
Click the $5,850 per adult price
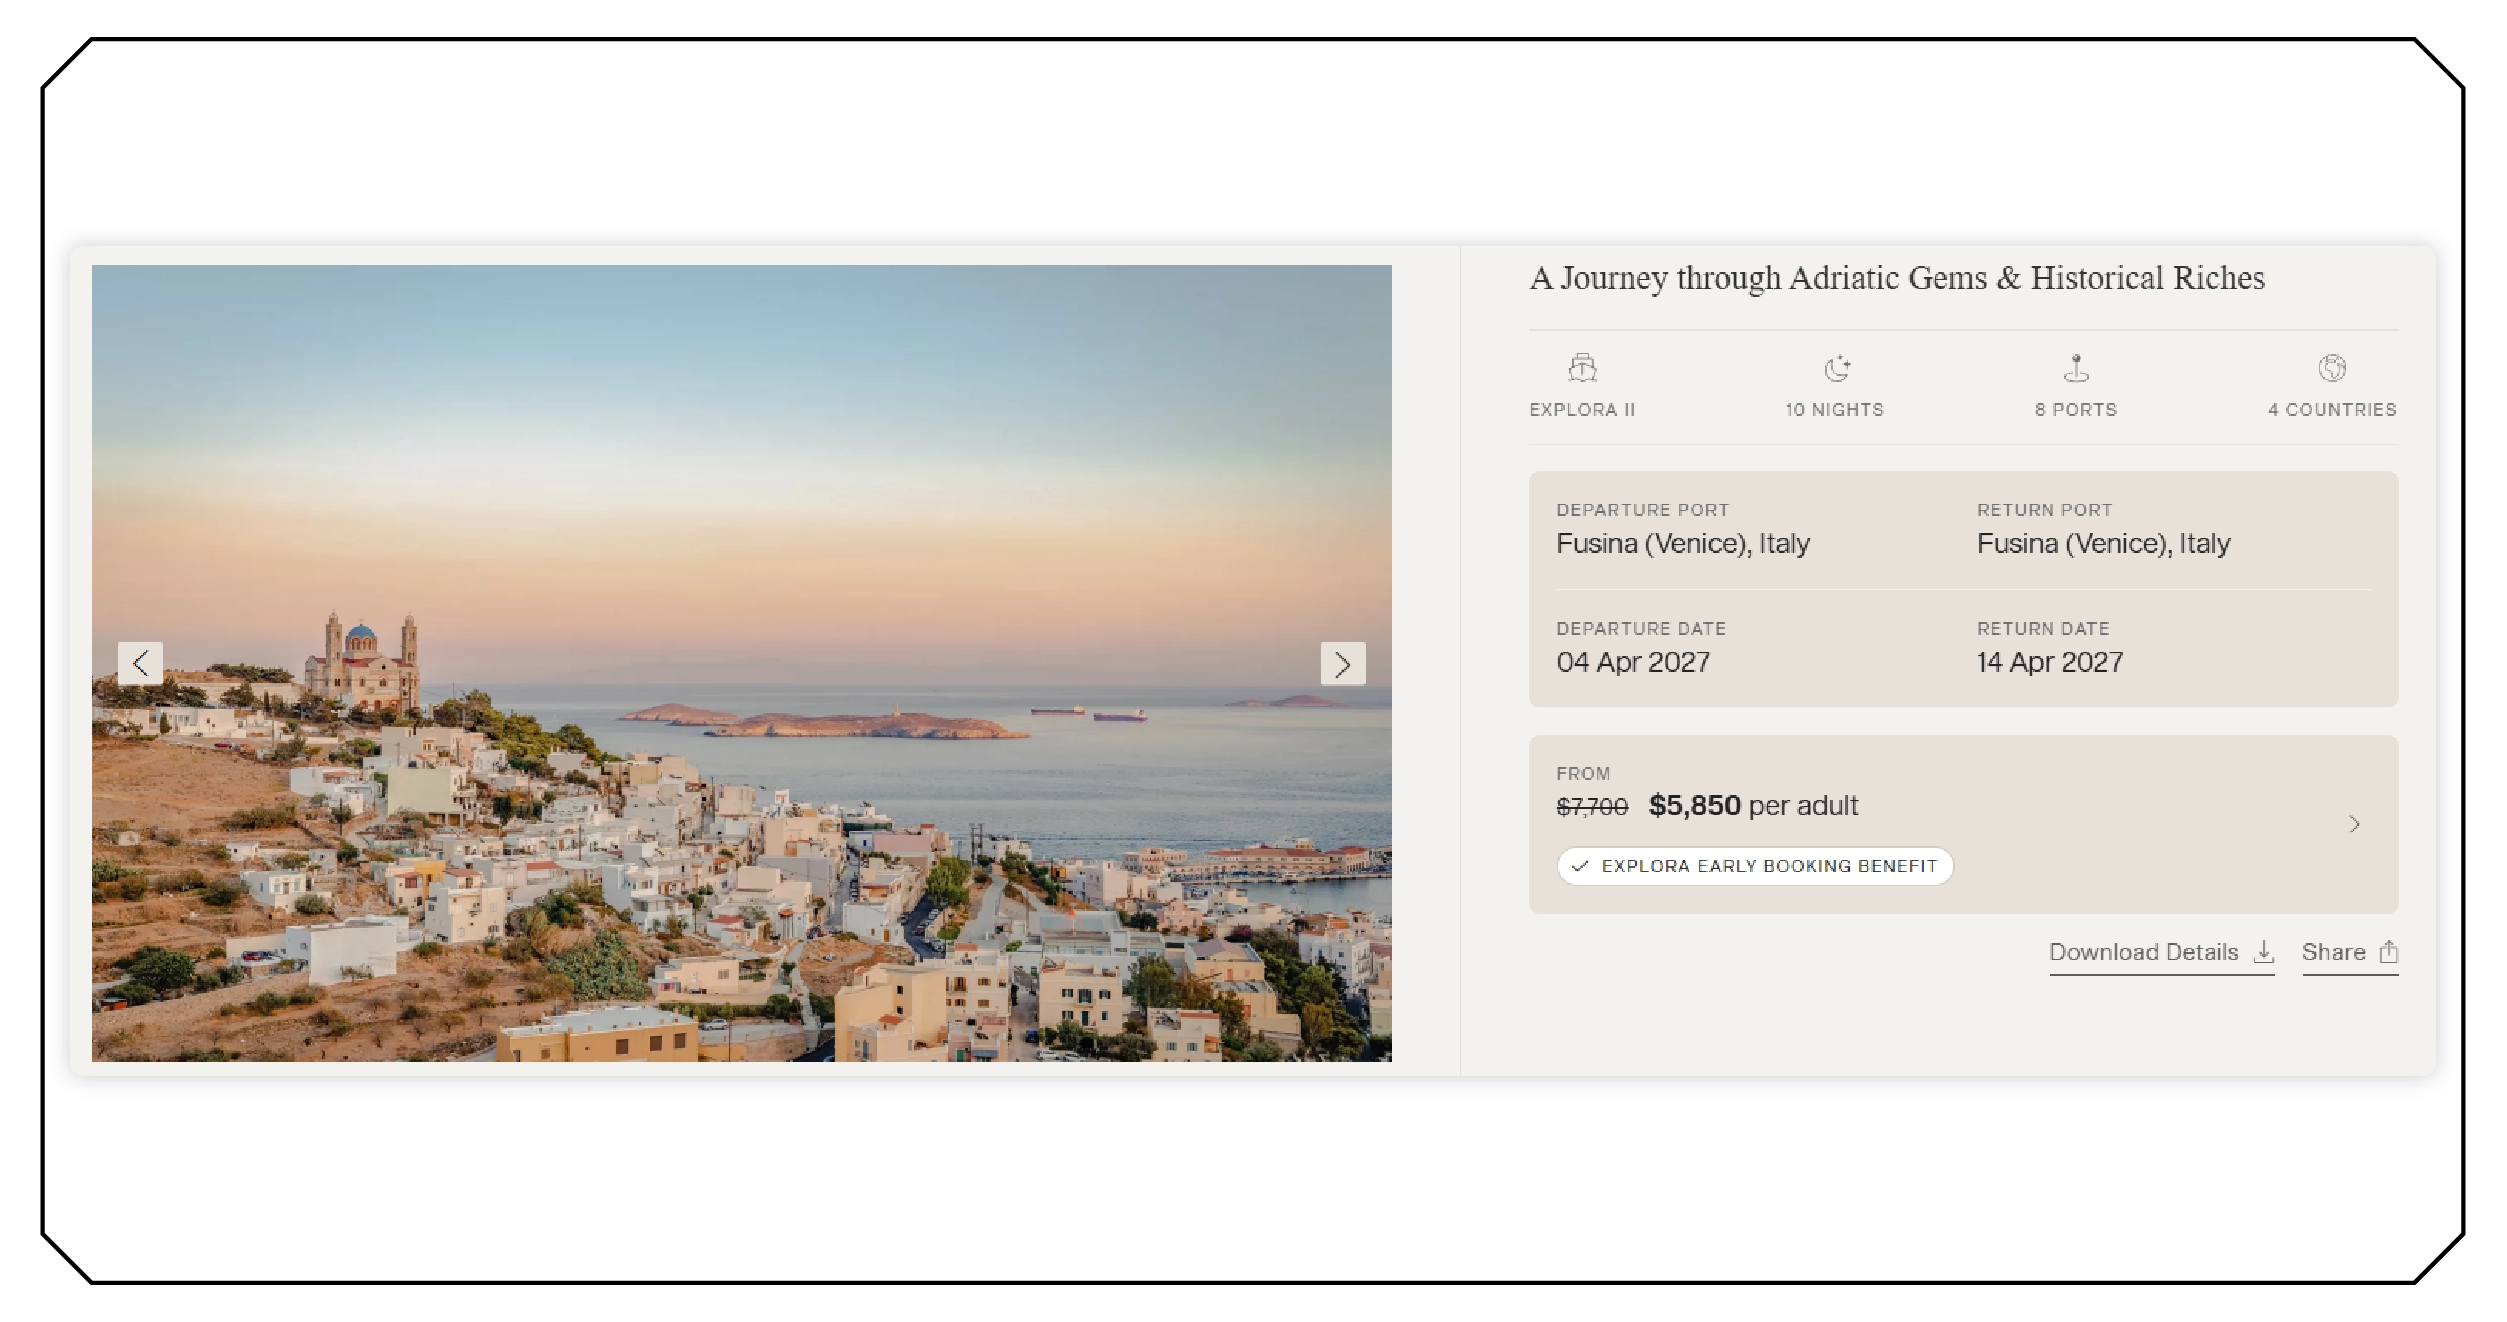point(1752,806)
